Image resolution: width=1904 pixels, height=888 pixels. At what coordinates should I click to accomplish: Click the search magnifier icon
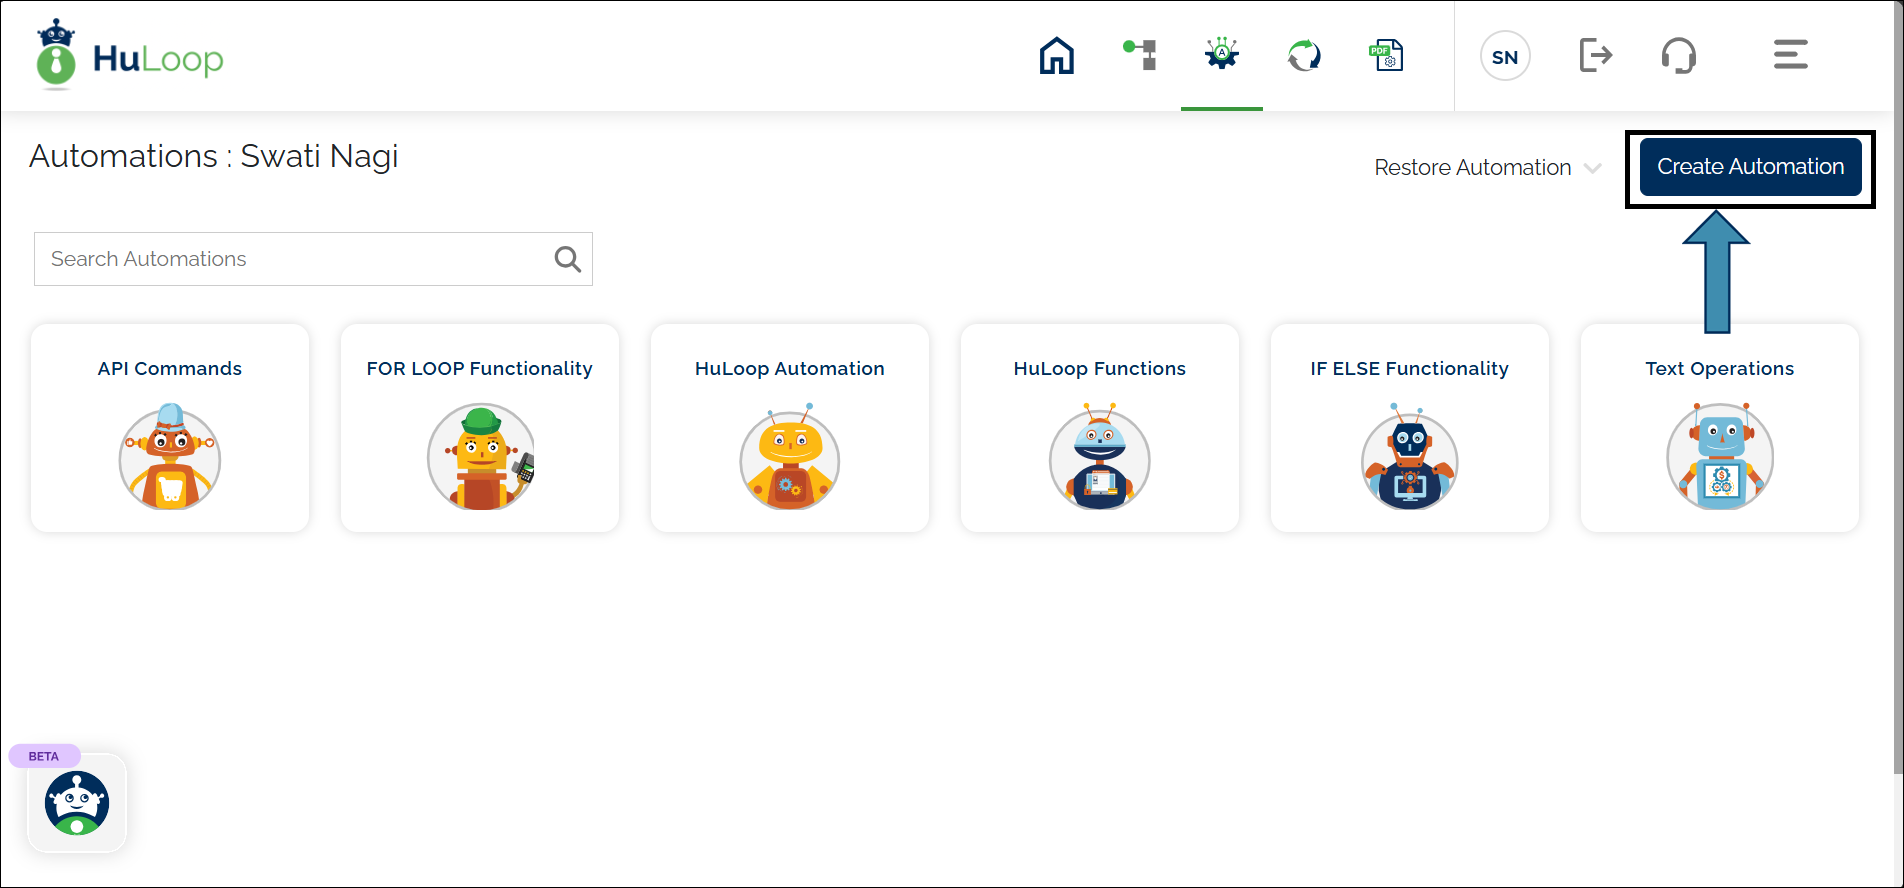click(567, 260)
